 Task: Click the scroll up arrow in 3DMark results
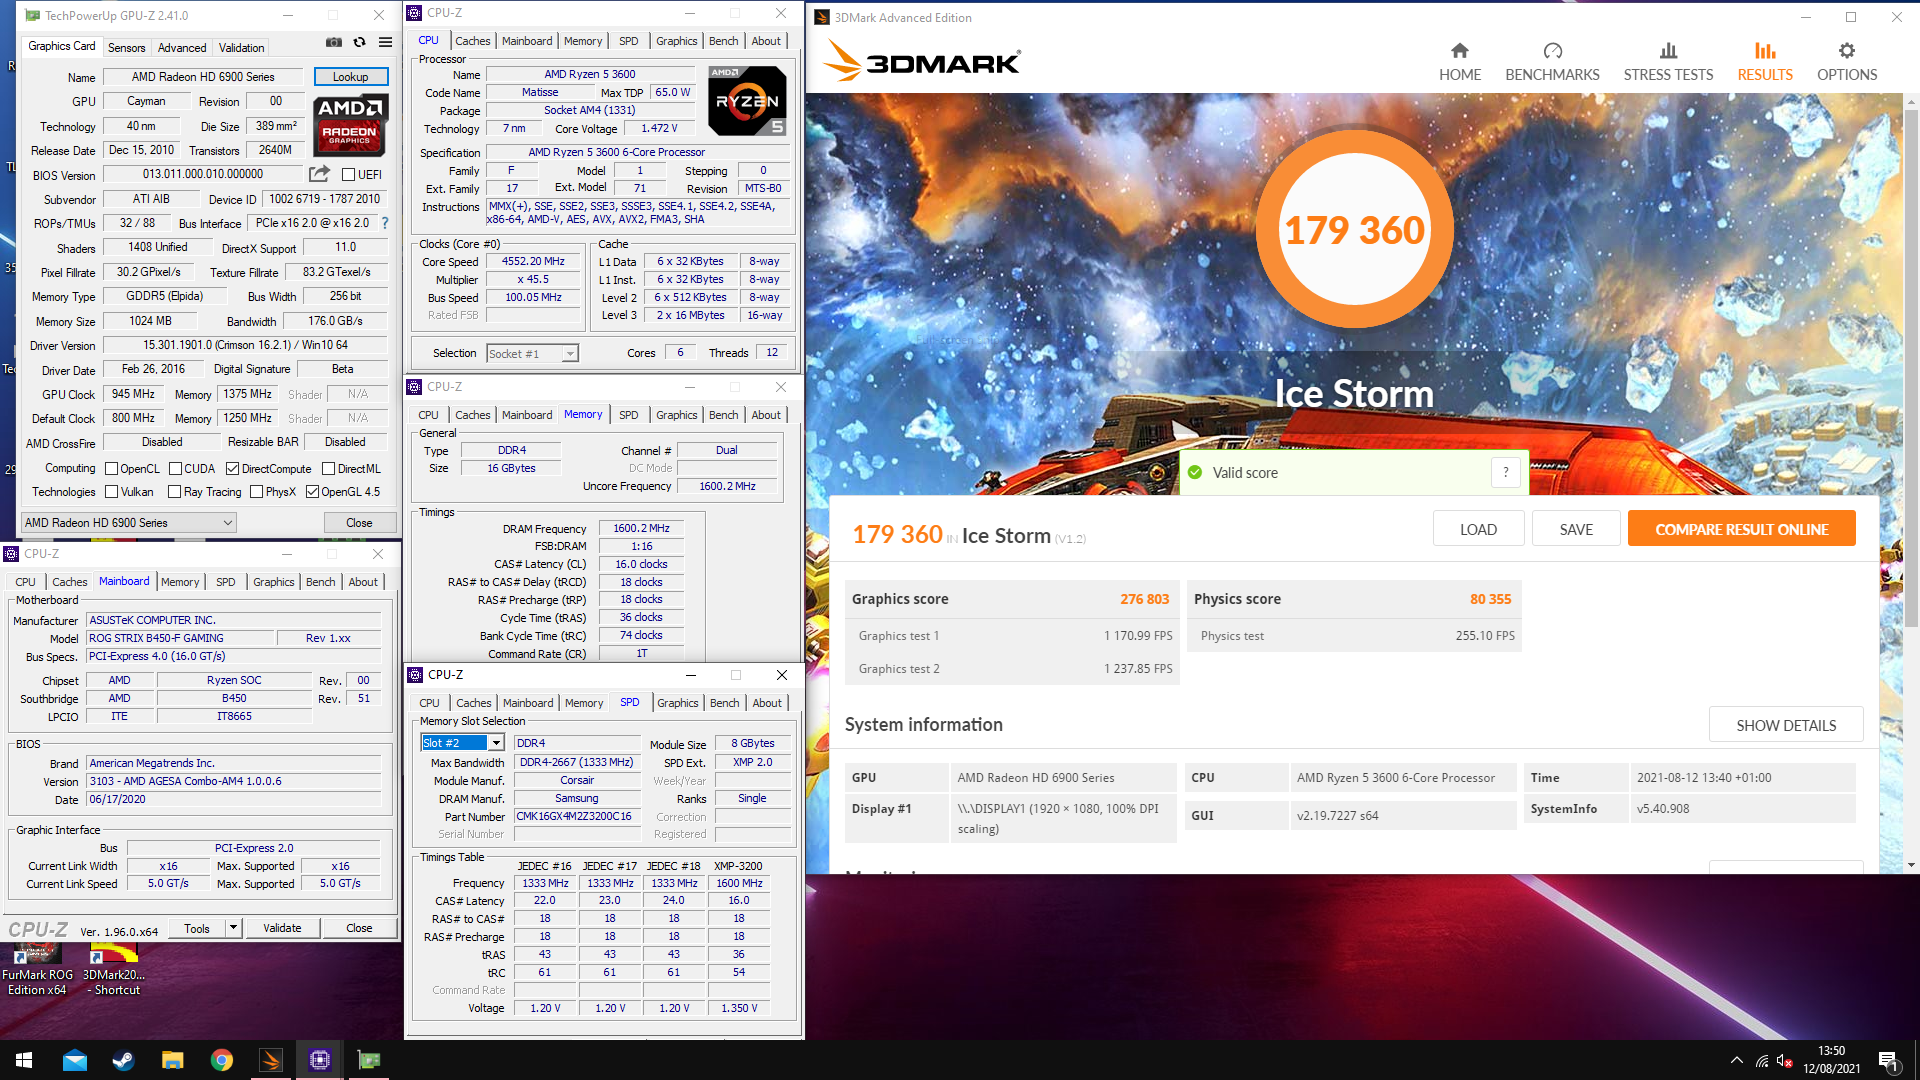(x=1911, y=102)
